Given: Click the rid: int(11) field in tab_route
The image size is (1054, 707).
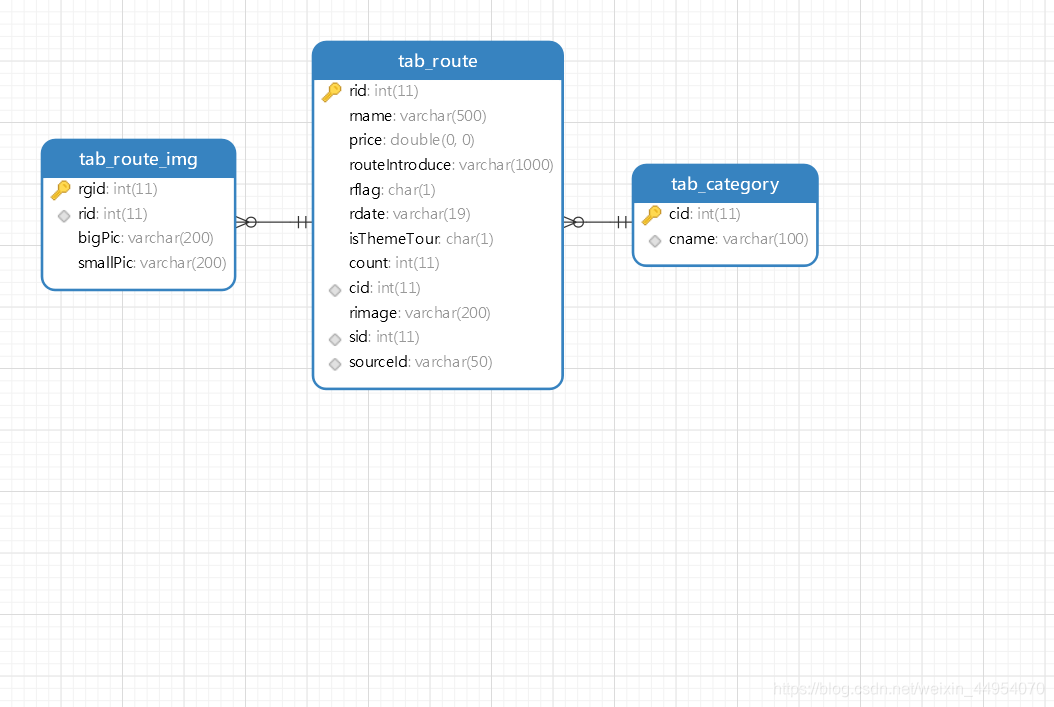Looking at the screenshot, I should point(384,91).
